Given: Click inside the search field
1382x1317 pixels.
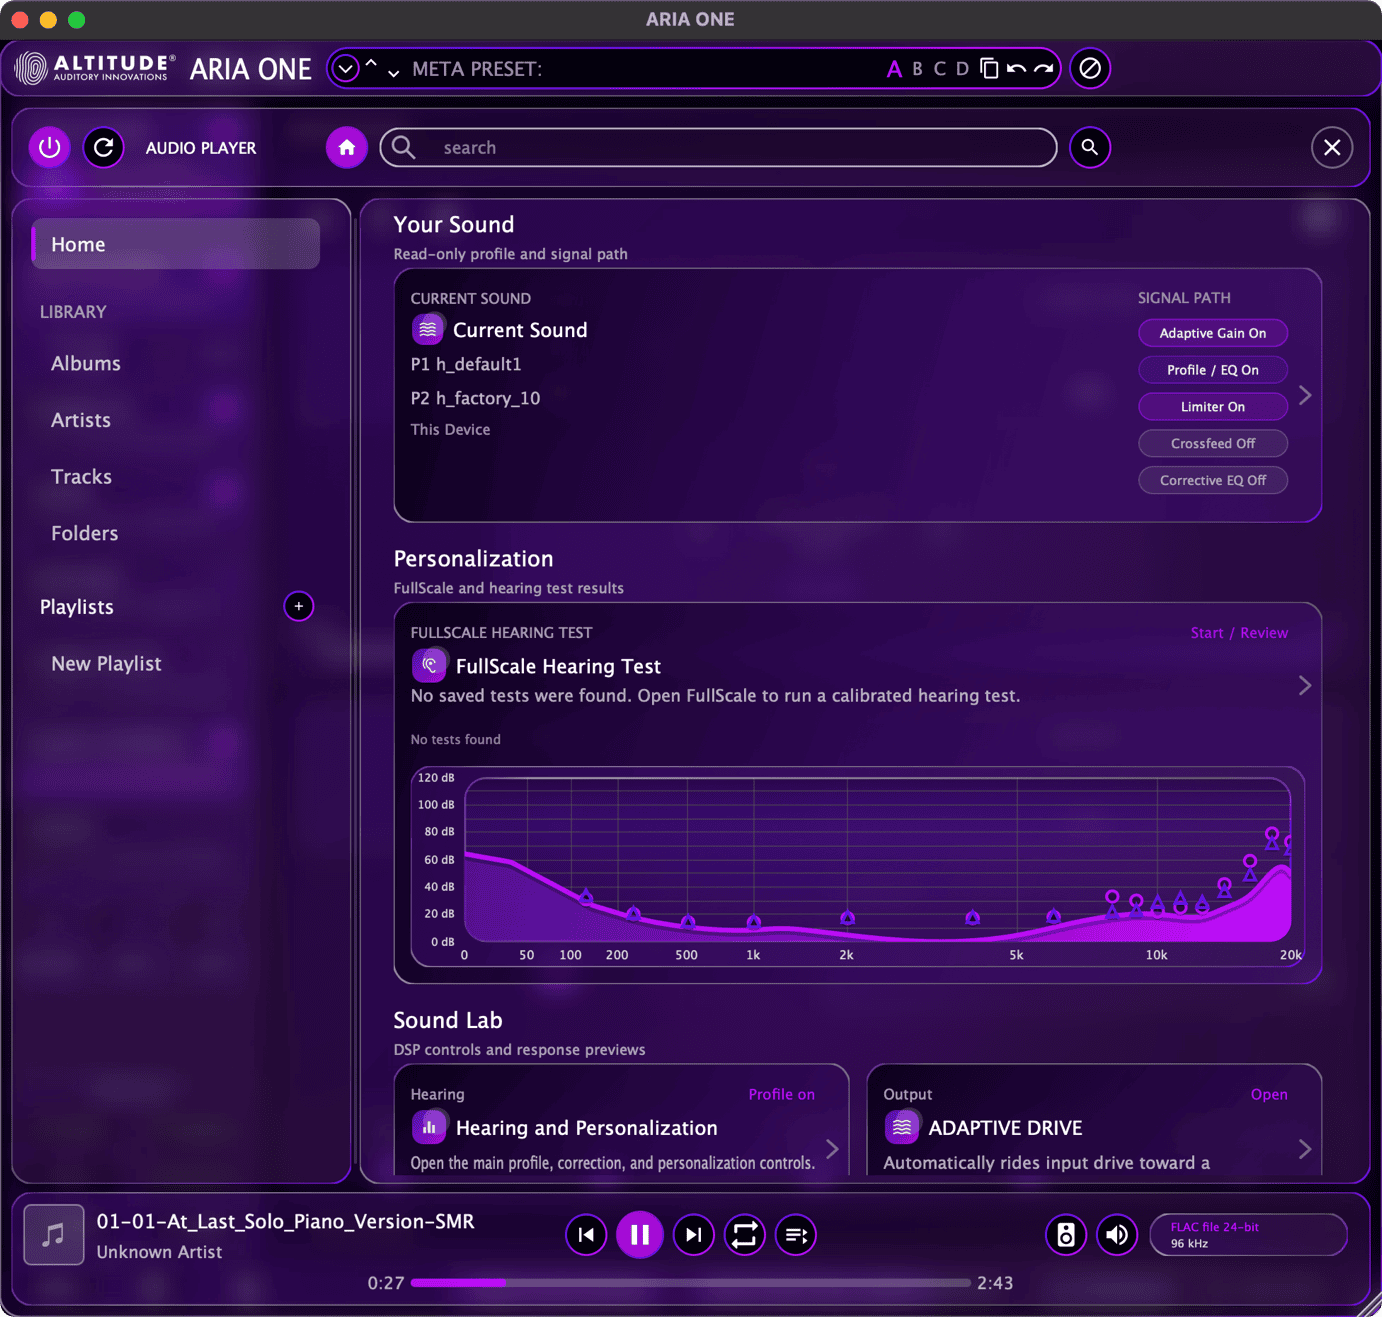Looking at the screenshot, I should (718, 148).
